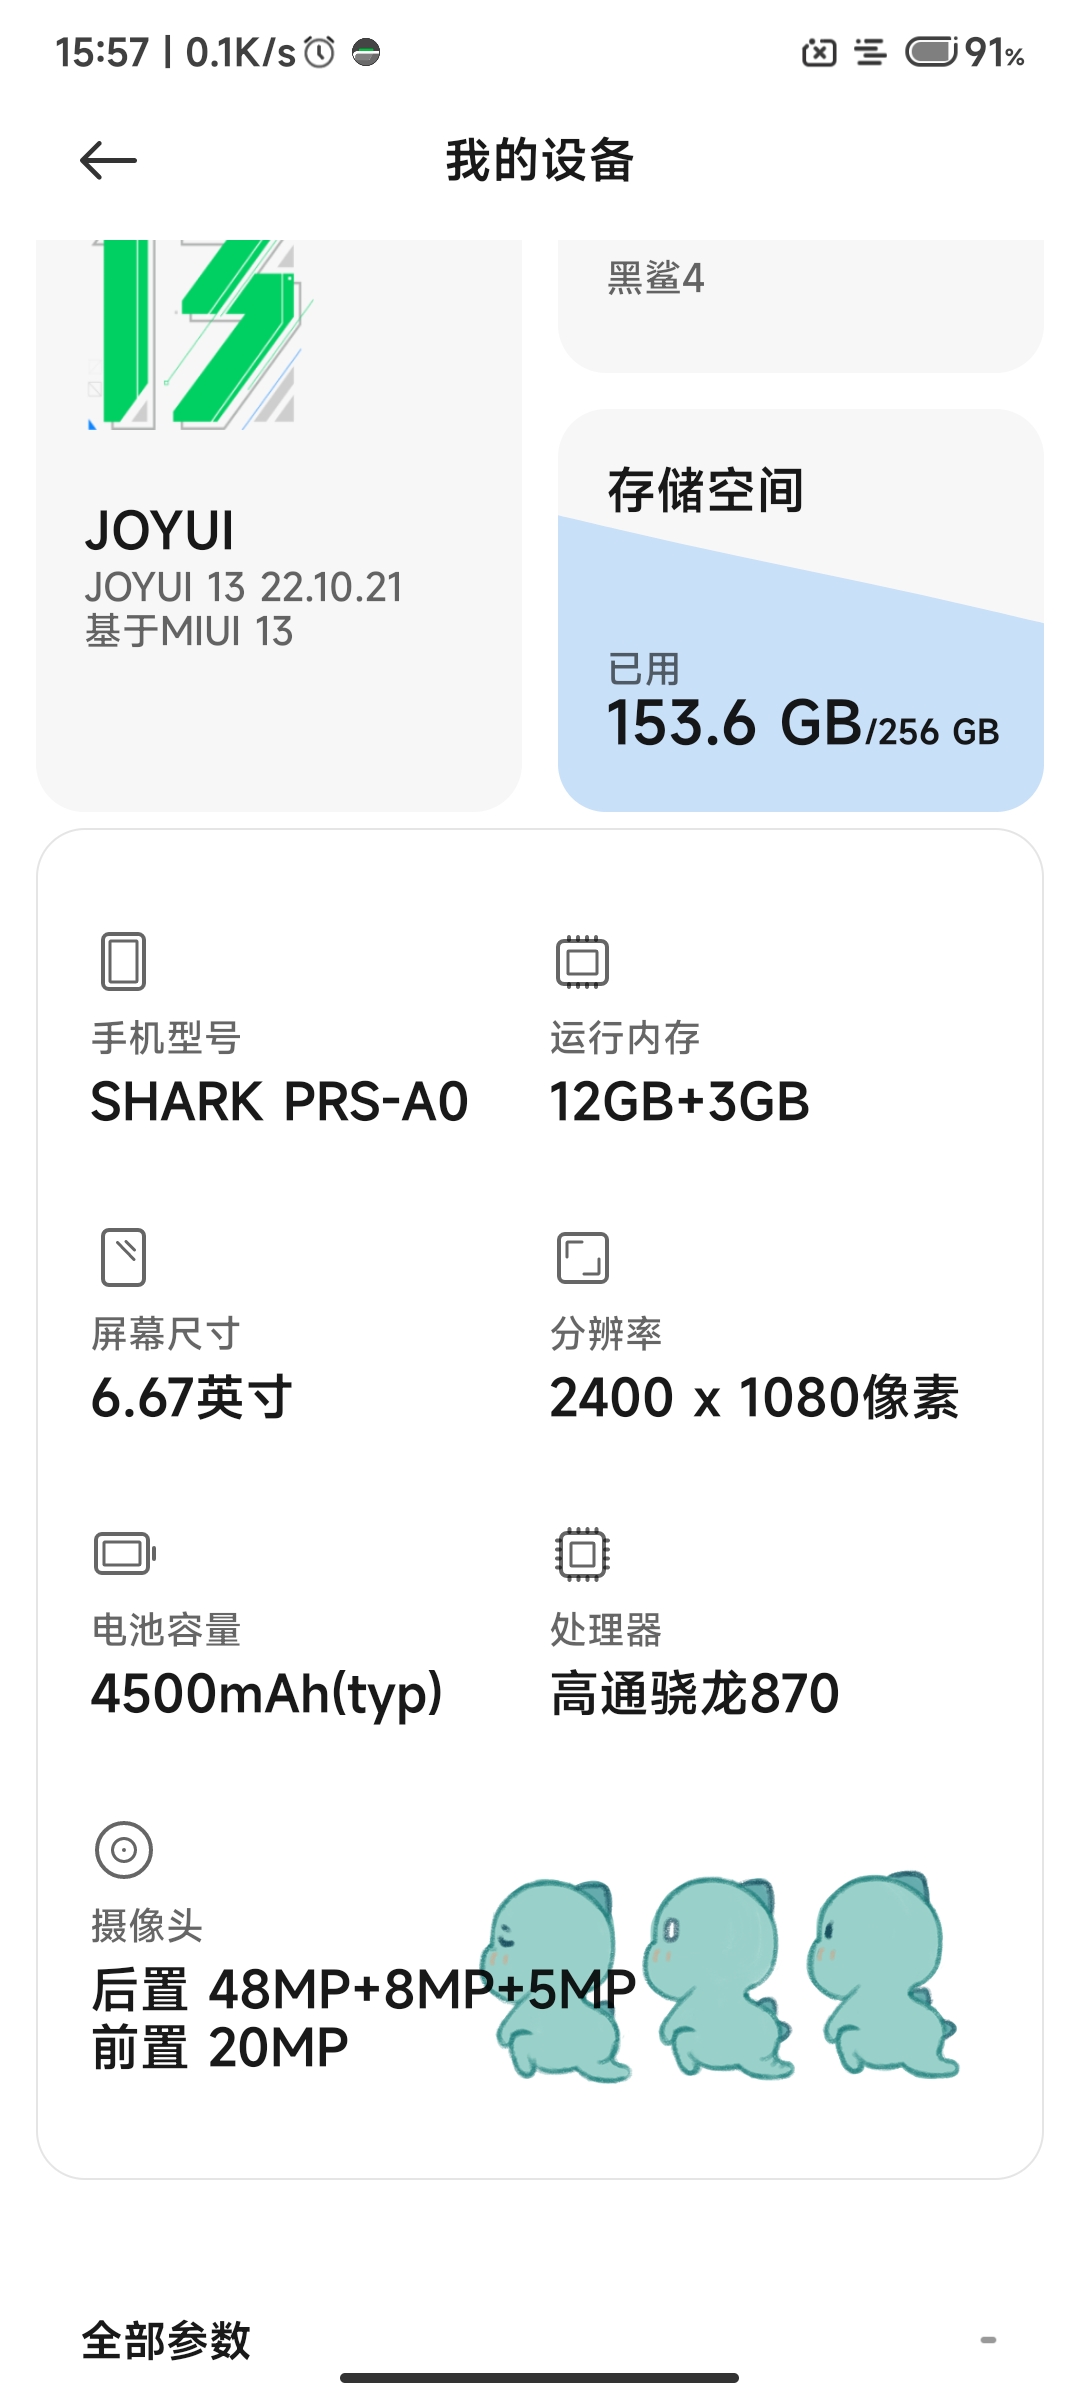Tap the 12GB+3GB memory value

tap(680, 1102)
